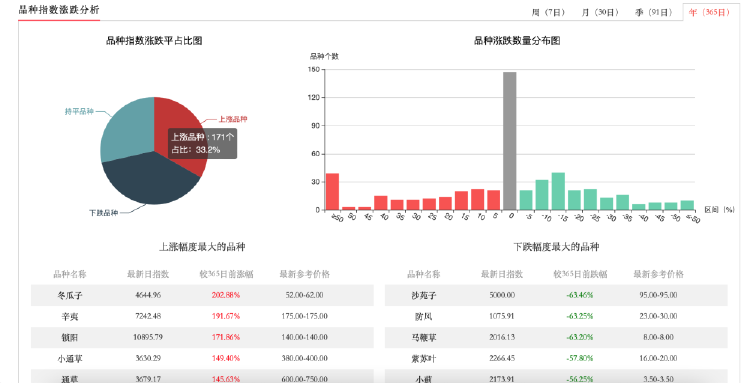Open the 马鞭草 variety row
750x383 pixels.
pos(556,337)
